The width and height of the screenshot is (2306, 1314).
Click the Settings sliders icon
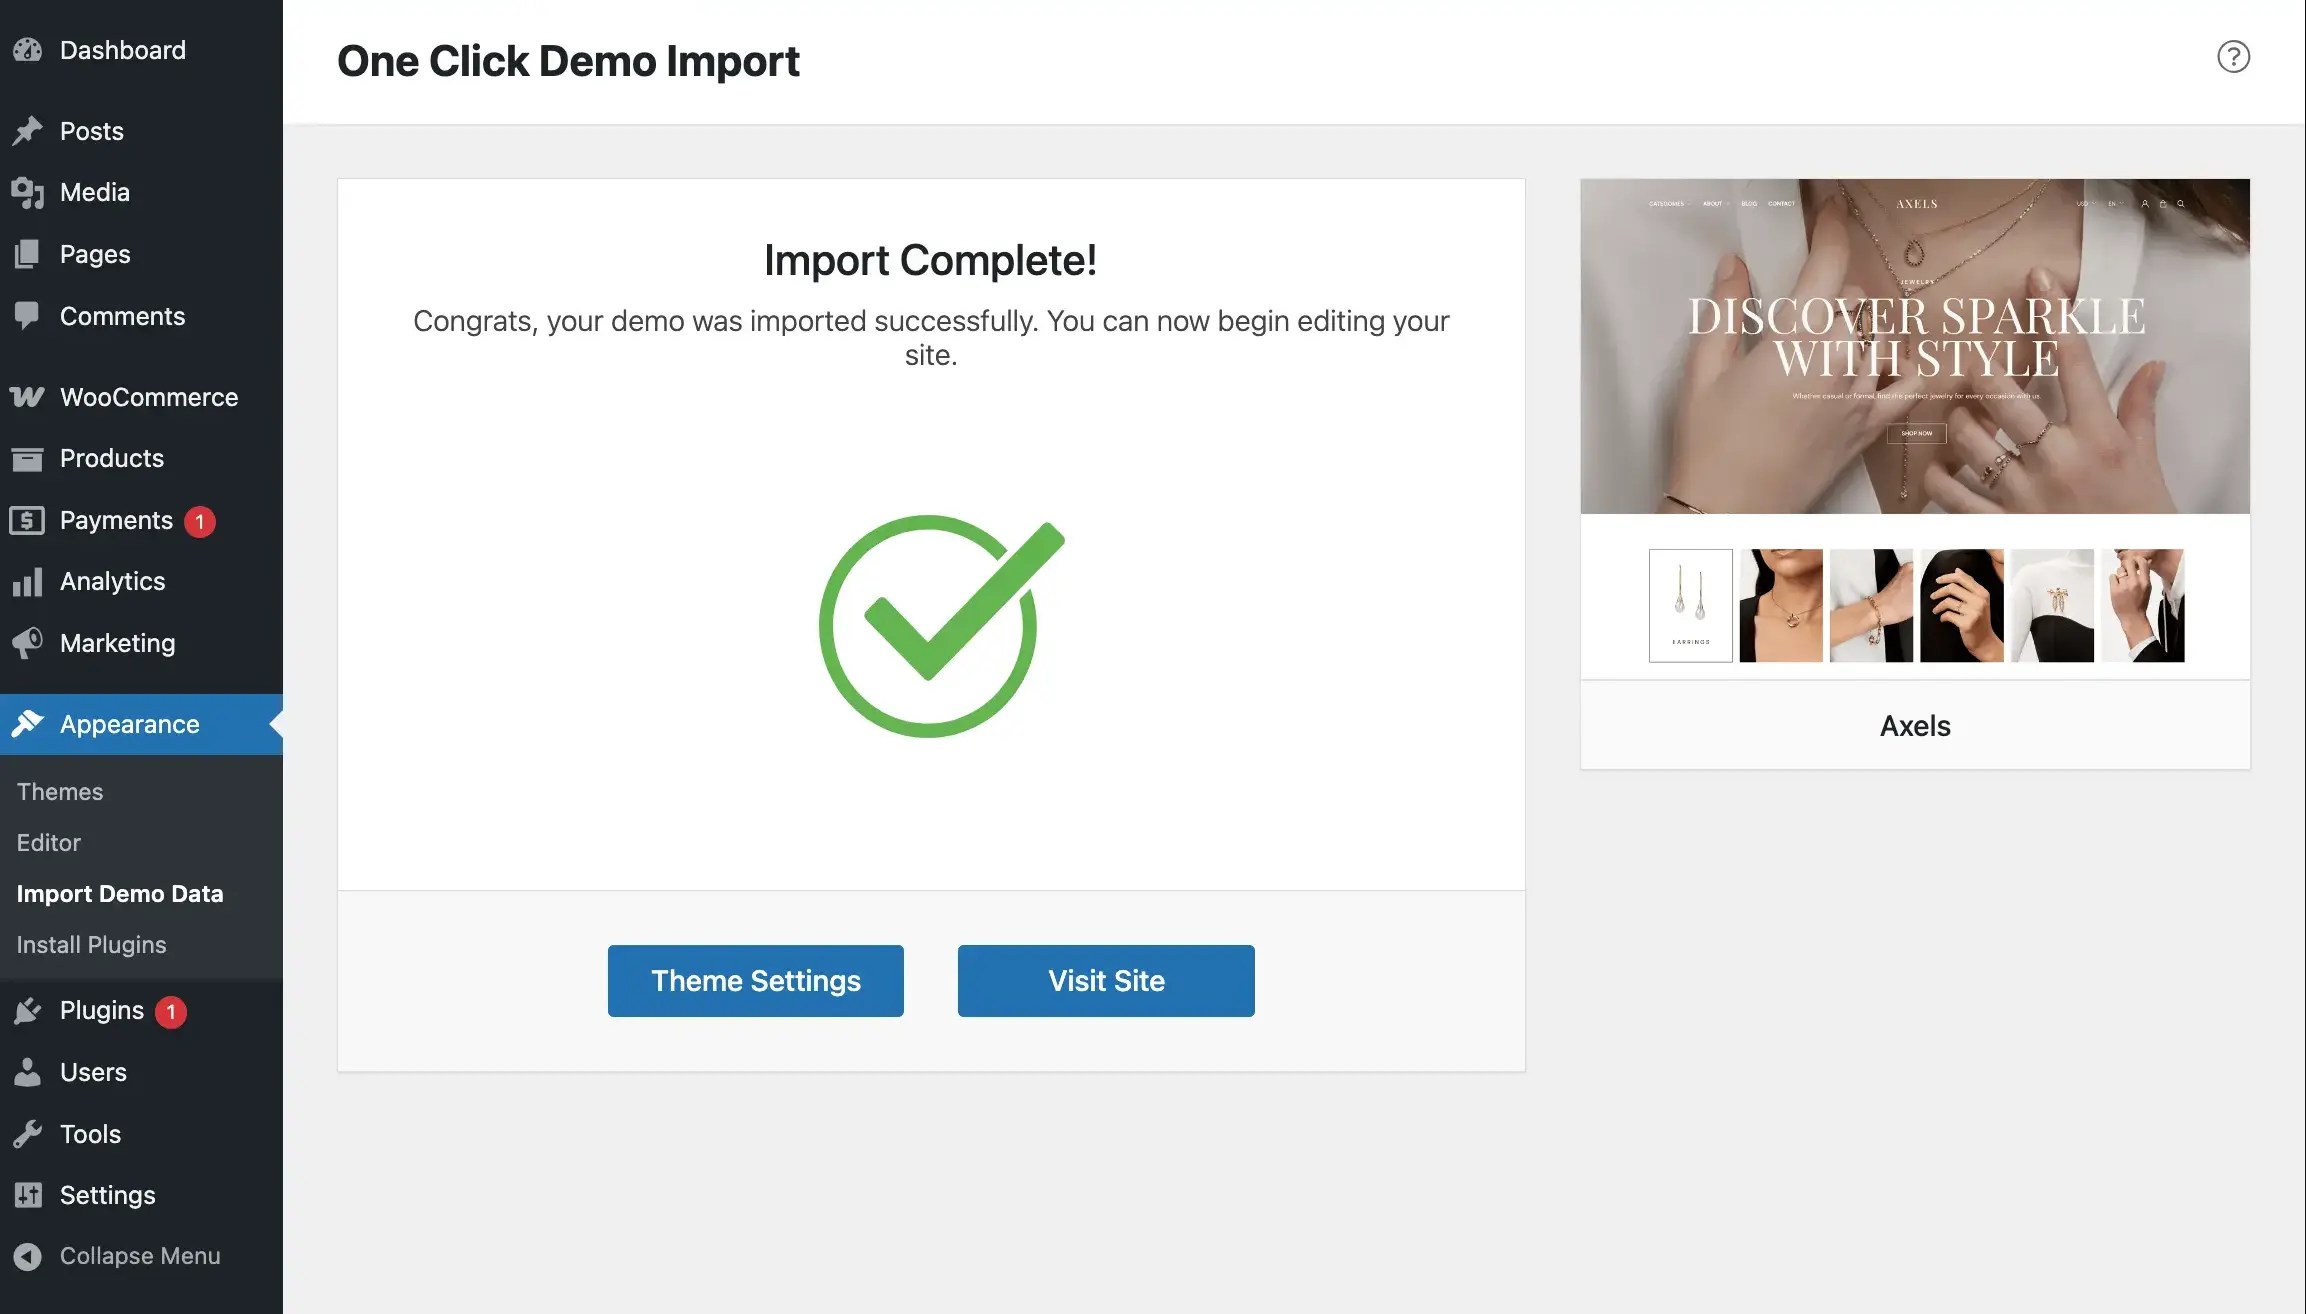(x=28, y=1195)
